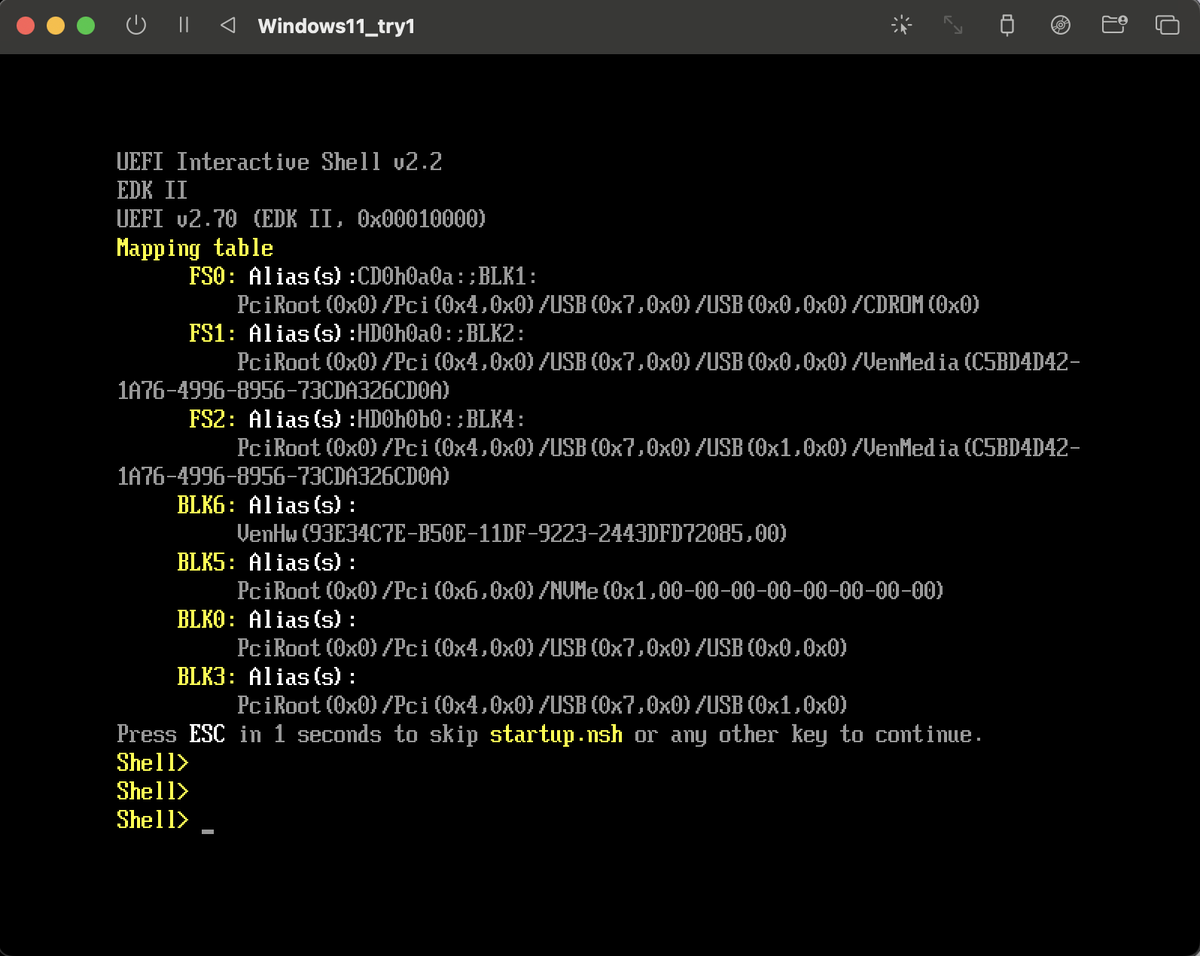Pause the virtual machine
This screenshot has width=1200, height=956.
[x=183, y=25]
